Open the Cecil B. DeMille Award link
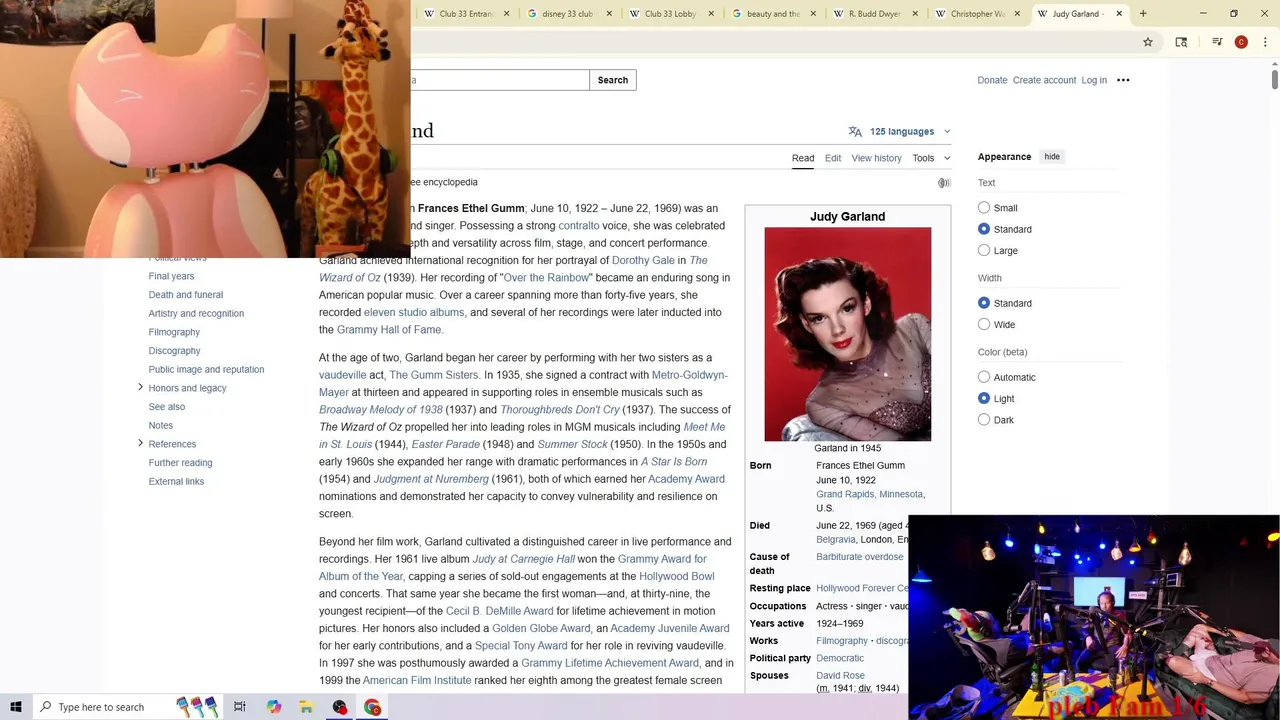Viewport: 1280px width, 720px height. pyautogui.click(x=499, y=611)
